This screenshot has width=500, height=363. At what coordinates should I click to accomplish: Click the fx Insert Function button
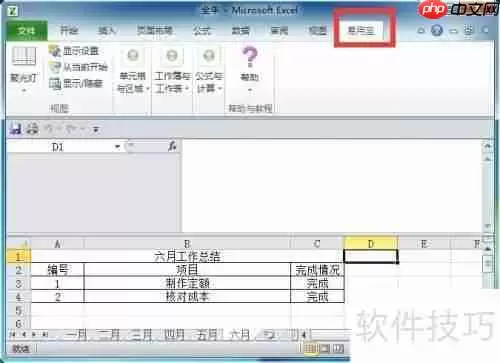172,147
